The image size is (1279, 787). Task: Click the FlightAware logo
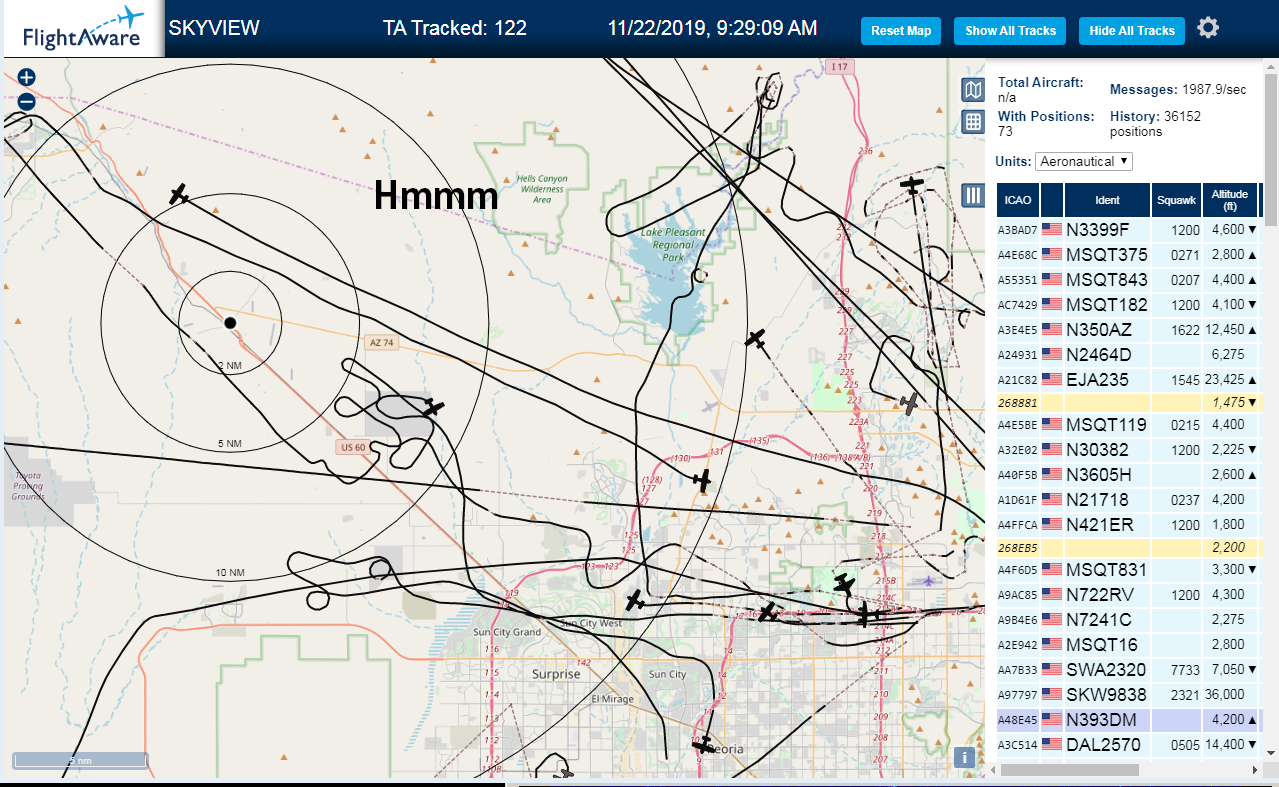tap(83, 29)
